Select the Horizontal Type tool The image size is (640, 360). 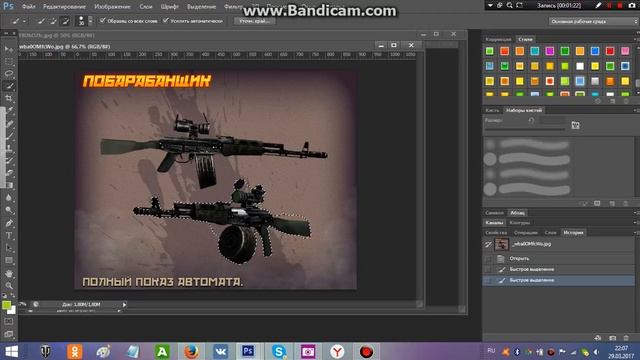click(9, 236)
